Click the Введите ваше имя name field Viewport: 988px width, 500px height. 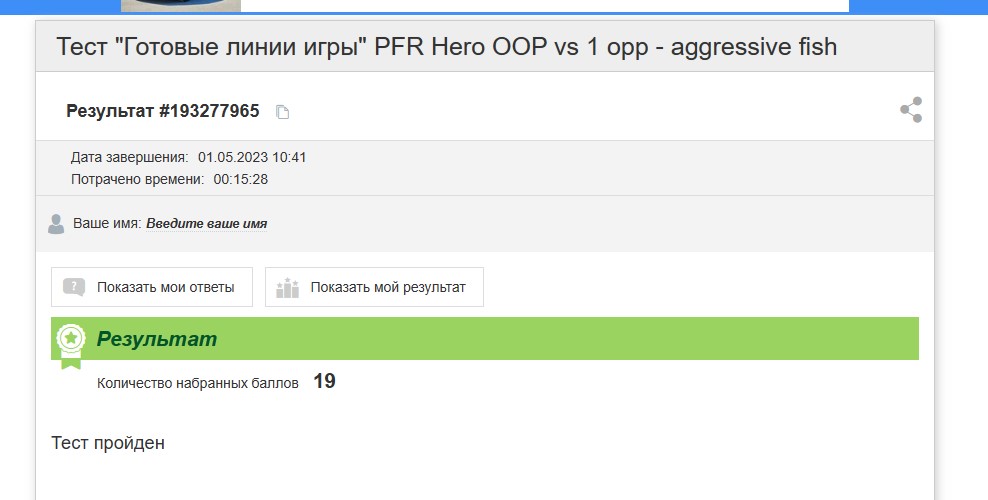206,224
